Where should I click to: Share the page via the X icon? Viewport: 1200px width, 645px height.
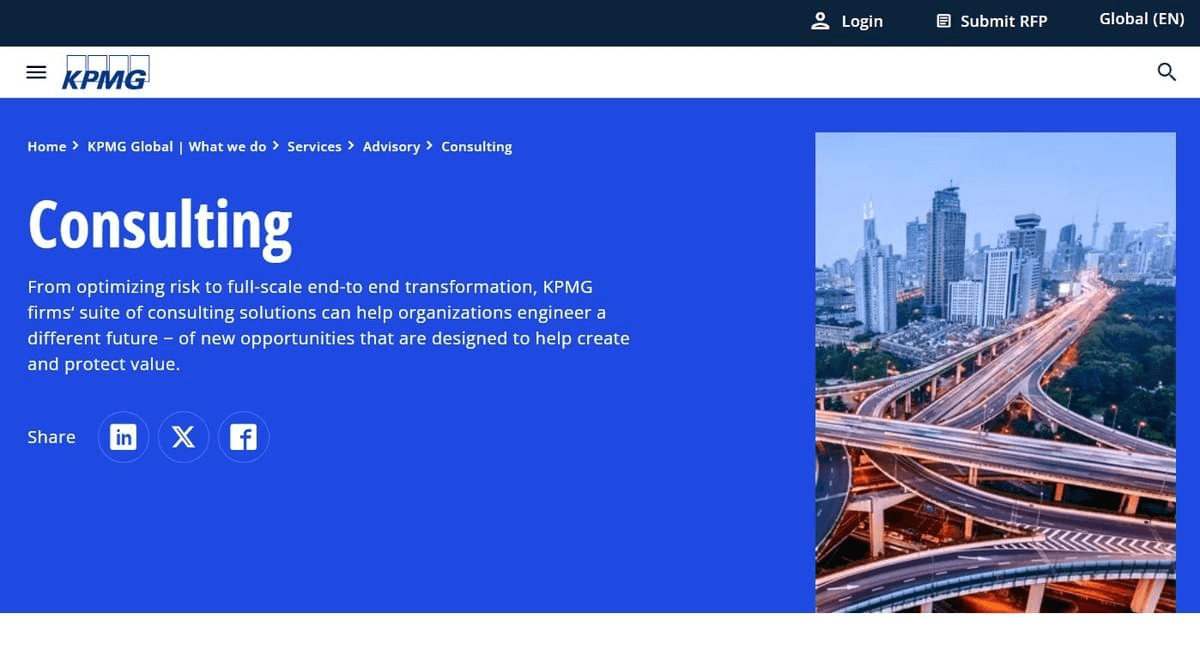pos(183,436)
